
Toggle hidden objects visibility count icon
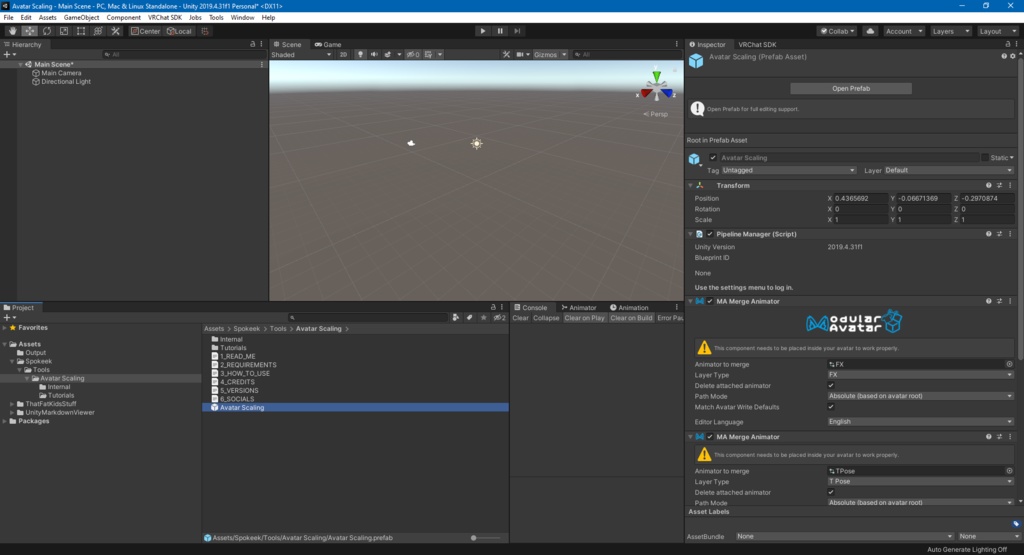point(413,54)
